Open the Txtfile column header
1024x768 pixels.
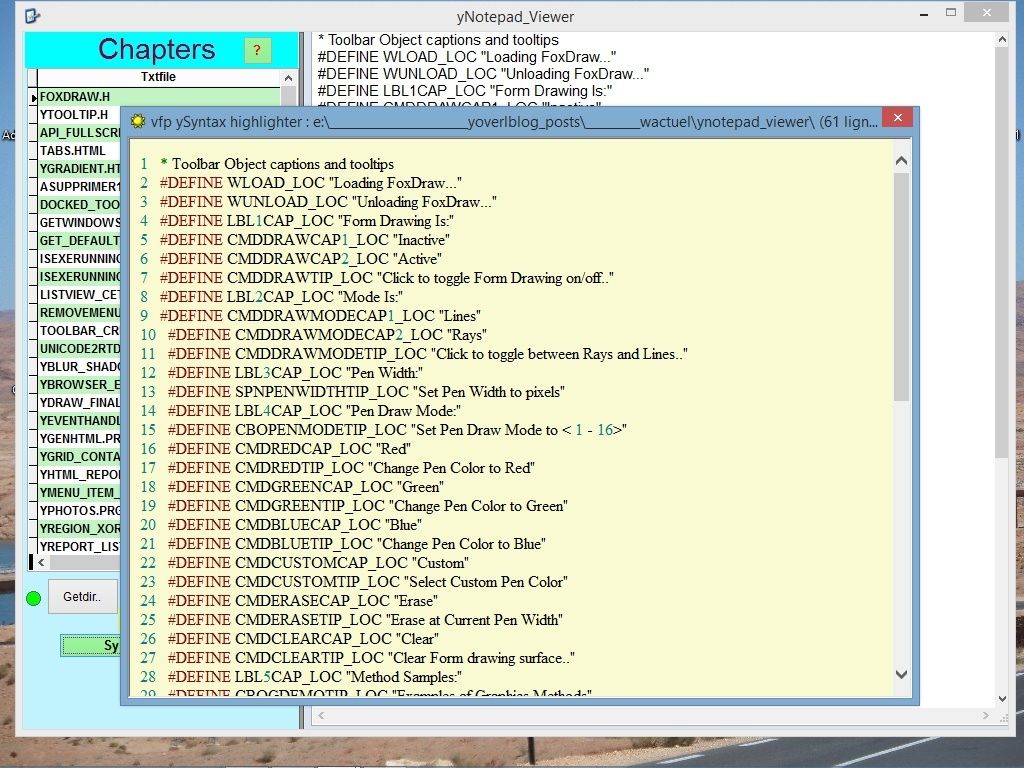[x=160, y=77]
